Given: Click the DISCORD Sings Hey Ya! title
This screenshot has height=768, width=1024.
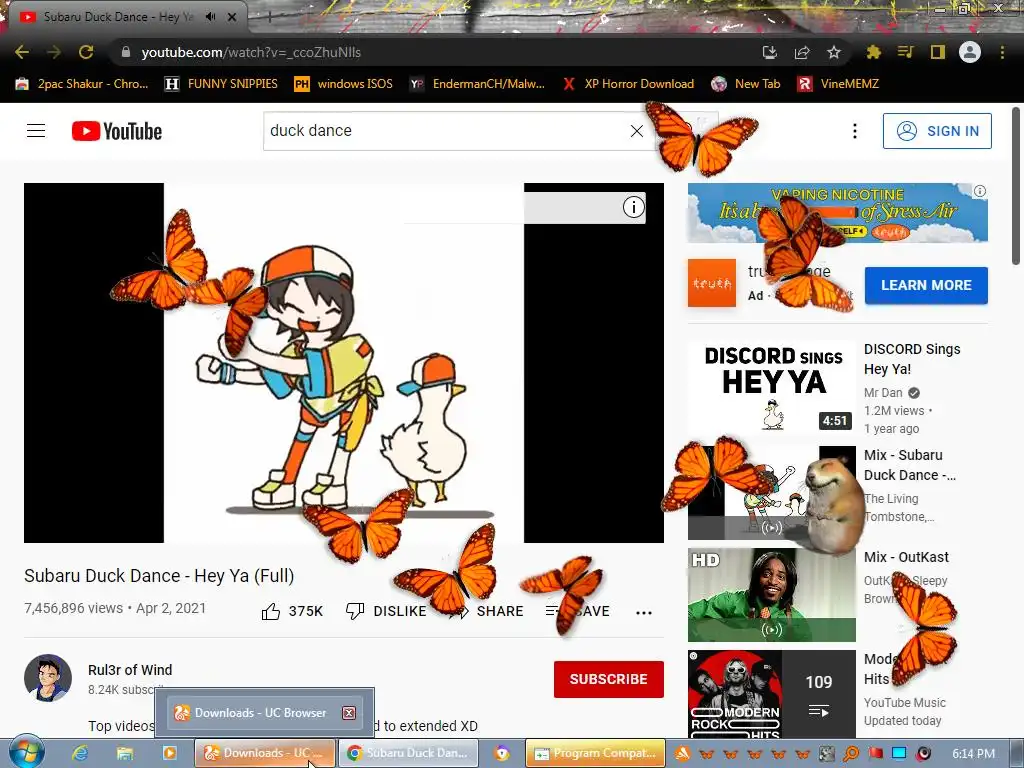Looking at the screenshot, I should 912,359.
